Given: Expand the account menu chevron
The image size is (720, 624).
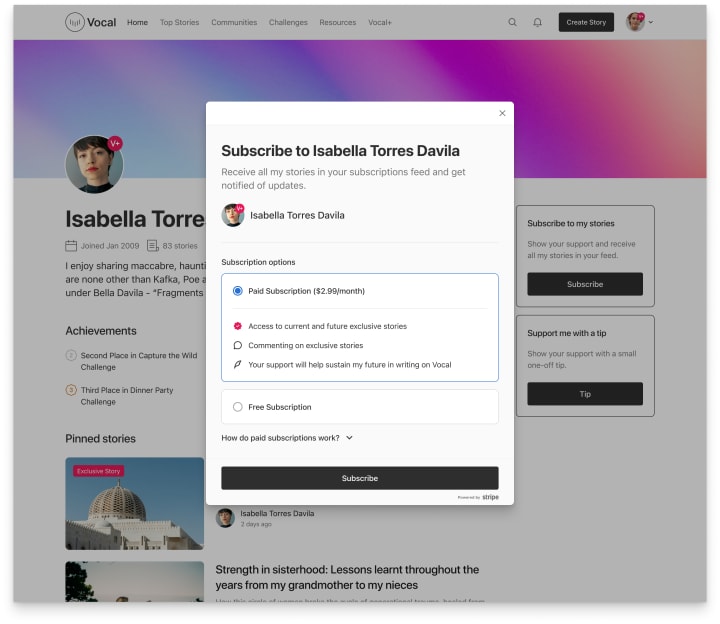Looking at the screenshot, I should pos(651,22).
